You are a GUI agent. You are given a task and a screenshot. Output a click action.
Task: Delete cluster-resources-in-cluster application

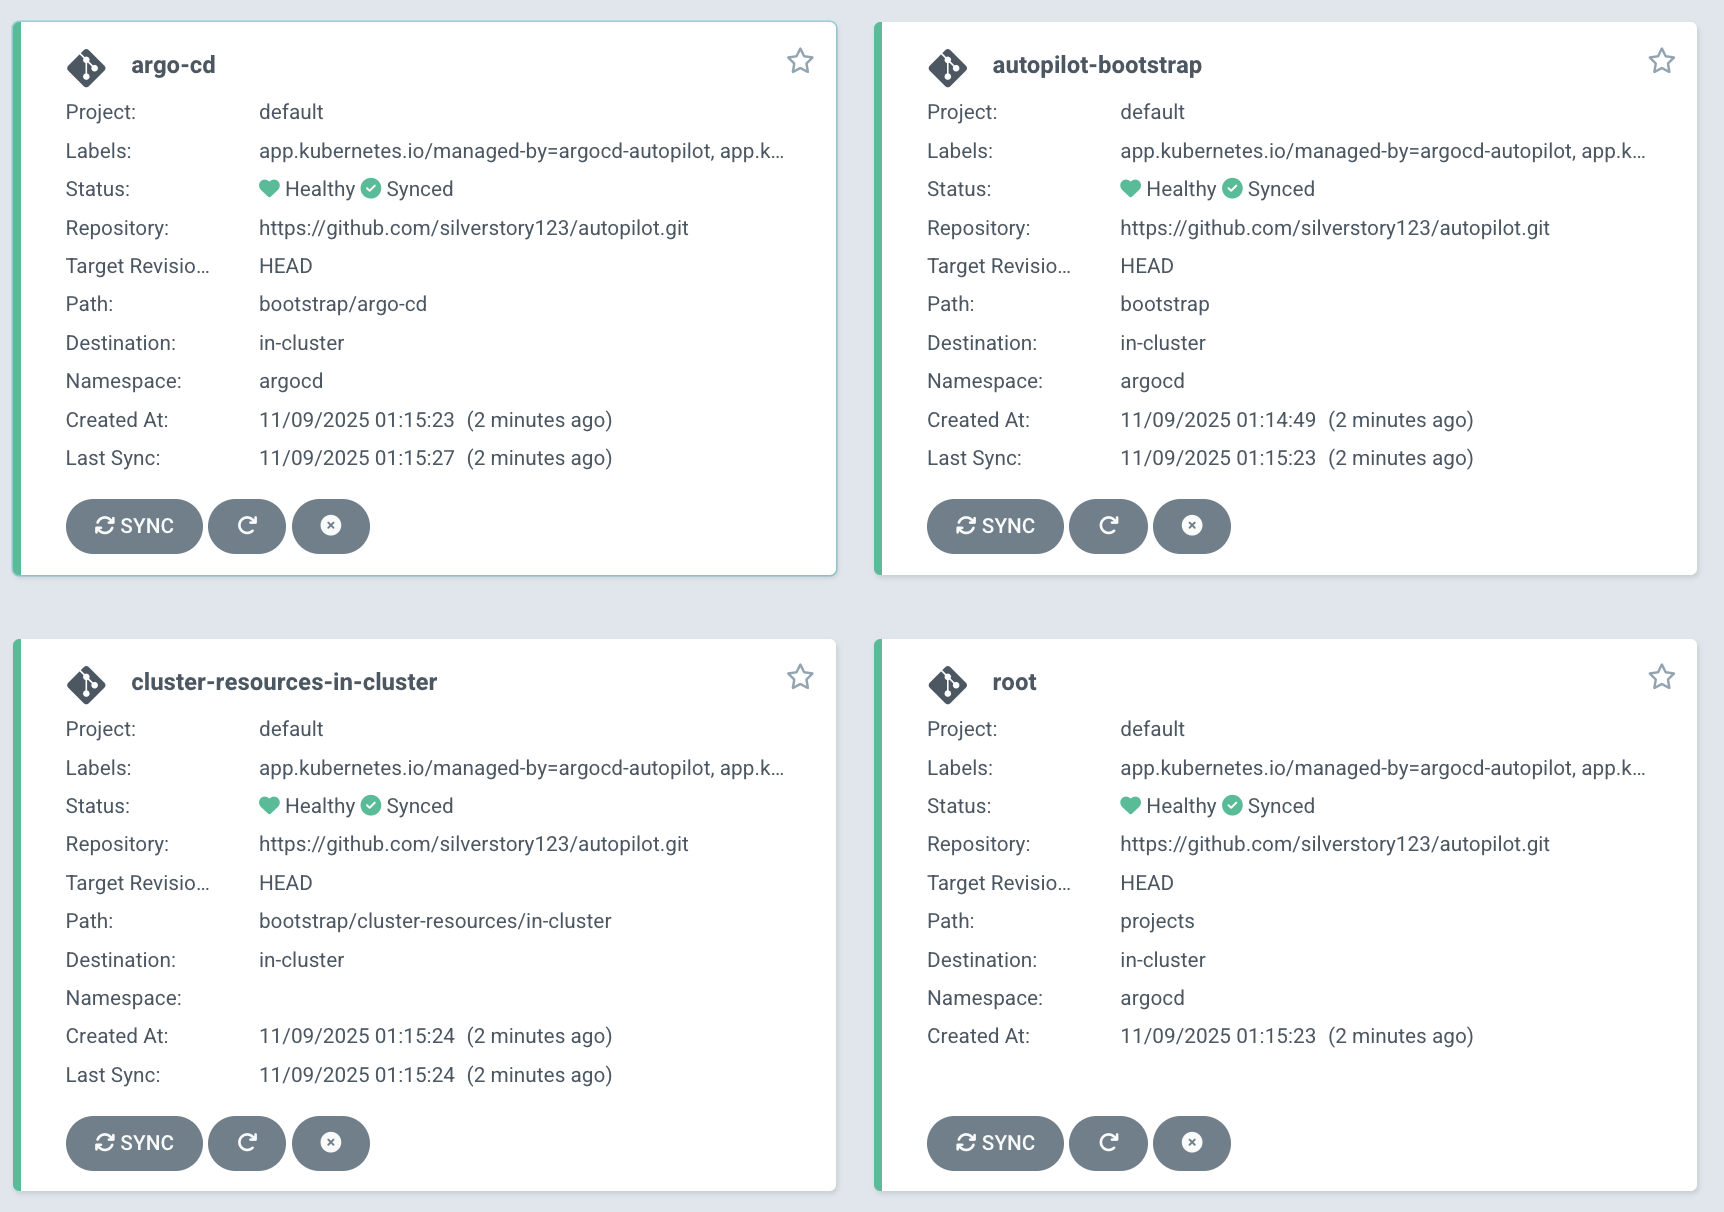[x=331, y=1143]
